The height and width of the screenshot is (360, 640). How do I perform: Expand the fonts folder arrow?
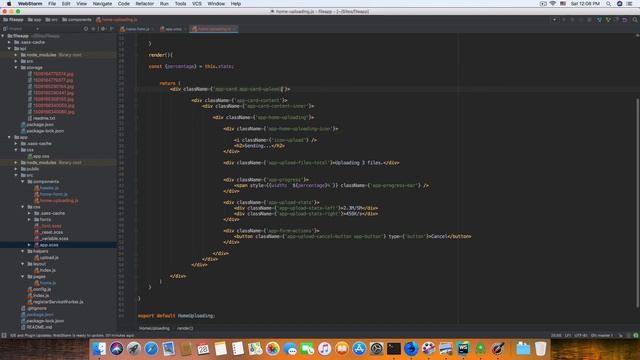click(x=29, y=219)
